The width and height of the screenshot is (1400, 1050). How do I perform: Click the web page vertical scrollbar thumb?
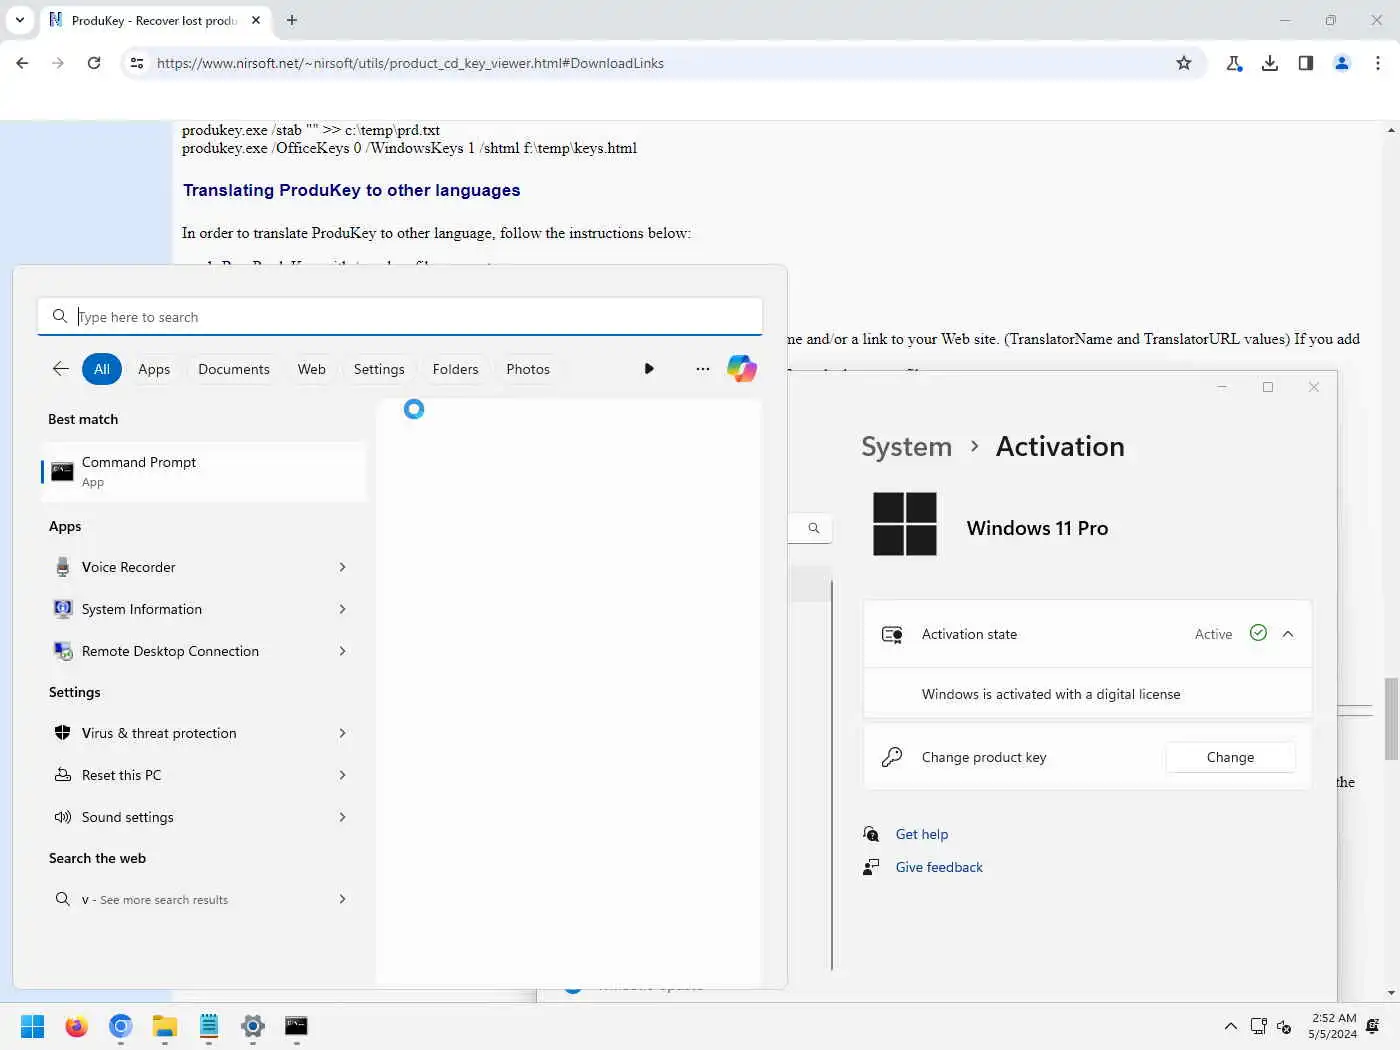(1391, 718)
